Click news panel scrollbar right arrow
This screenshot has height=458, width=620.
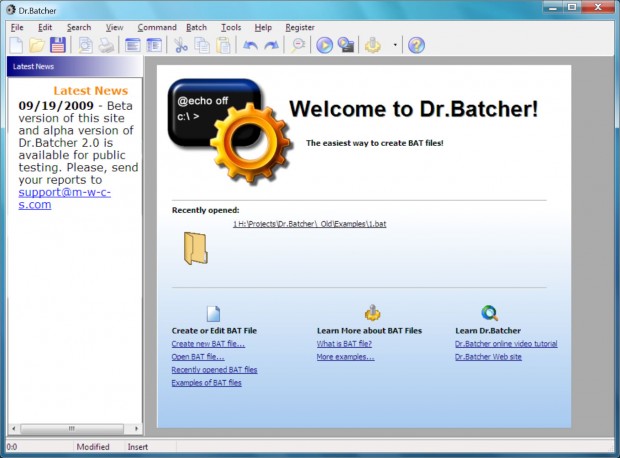(x=136, y=428)
